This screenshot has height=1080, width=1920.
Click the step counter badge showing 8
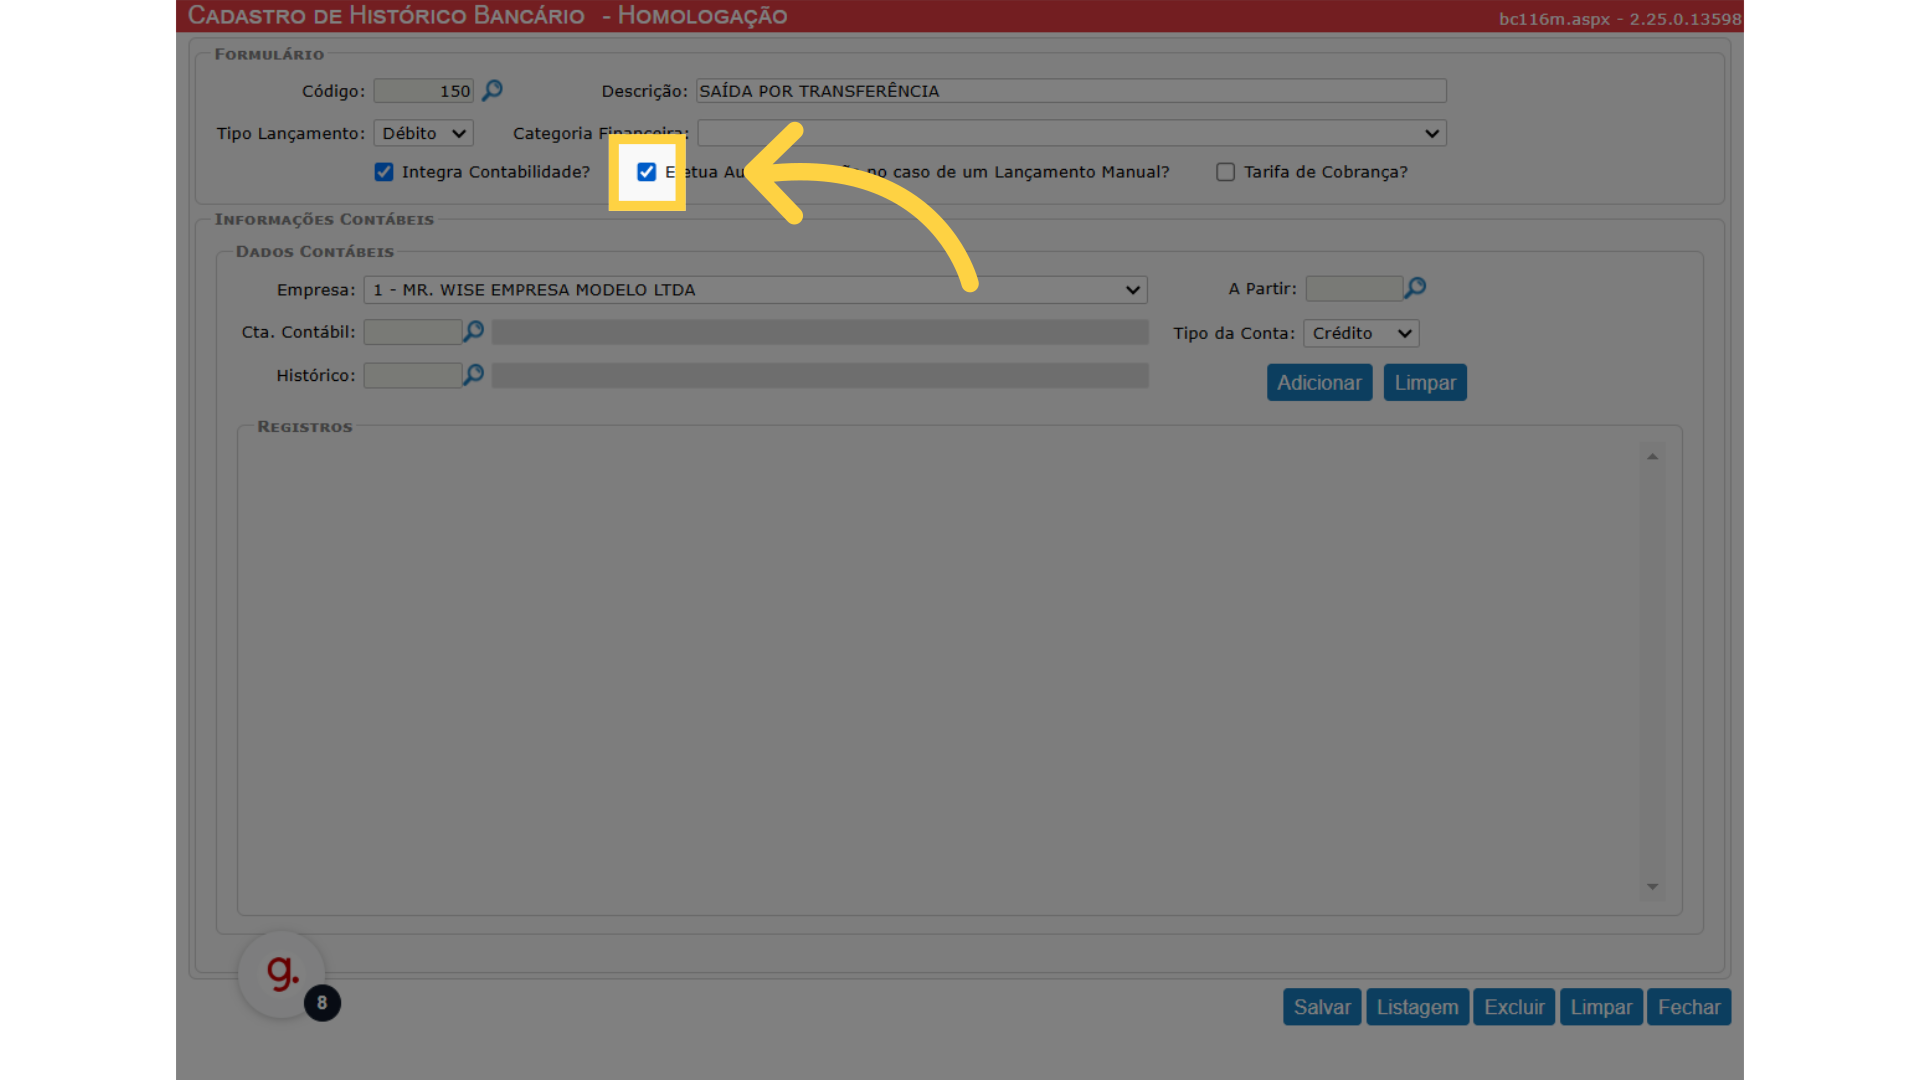(322, 1003)
